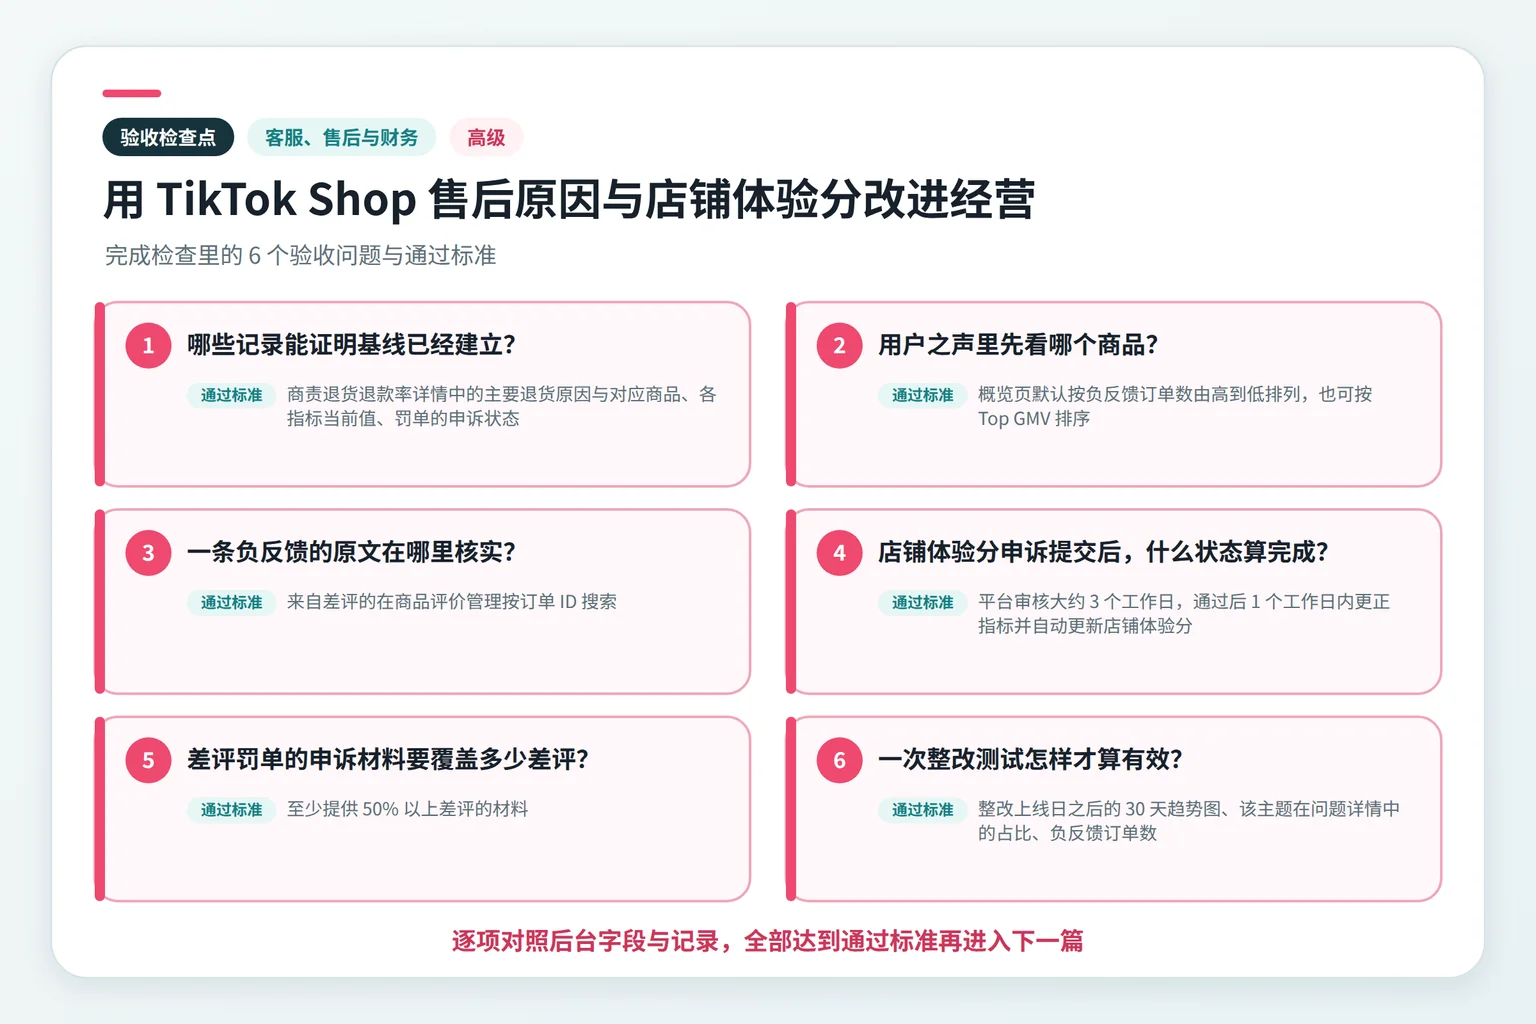The width and height of the screenshot is (1536, 1024).
Task: Click question 一次整改测试怎样才算有效?
Action: pos(1030,759)
